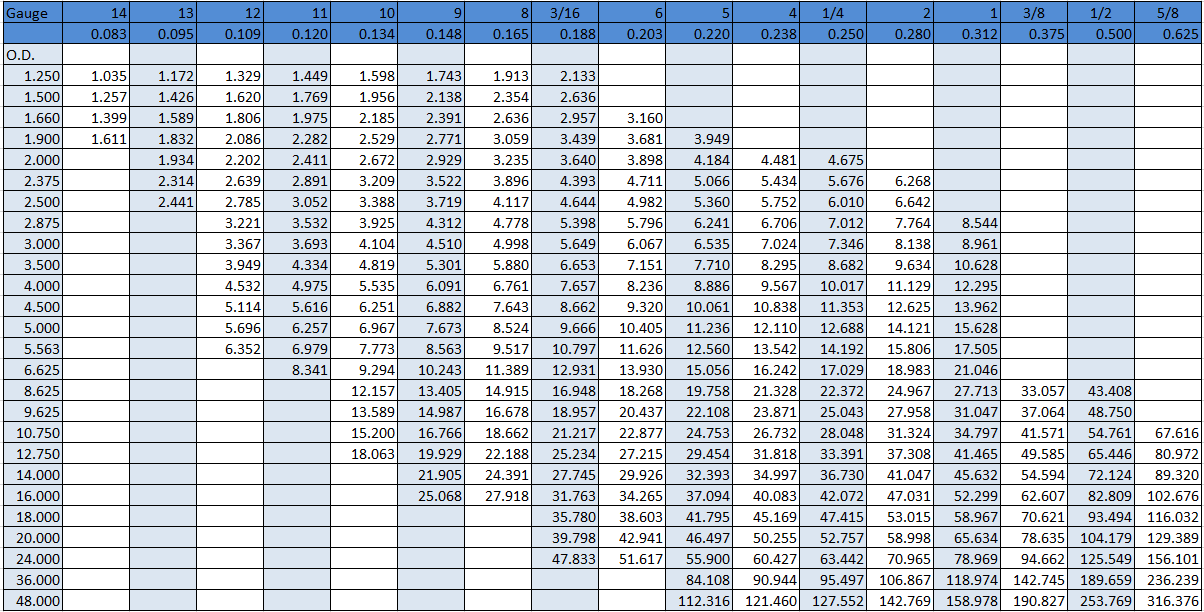Click value 8.544 in gauge 1 column
The width and height of the screenshot is (1204, 612).
(x=966, y=223)
